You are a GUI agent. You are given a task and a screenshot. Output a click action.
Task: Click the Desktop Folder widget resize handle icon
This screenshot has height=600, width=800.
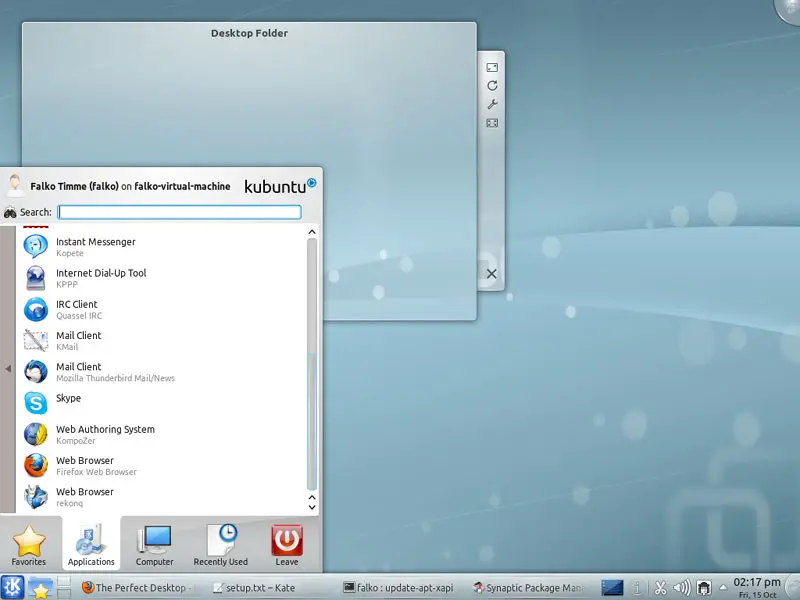[492, 67]
